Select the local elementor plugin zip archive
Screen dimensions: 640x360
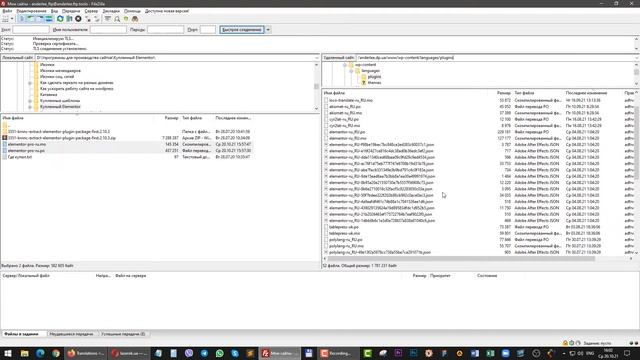(x=61, y=138)
